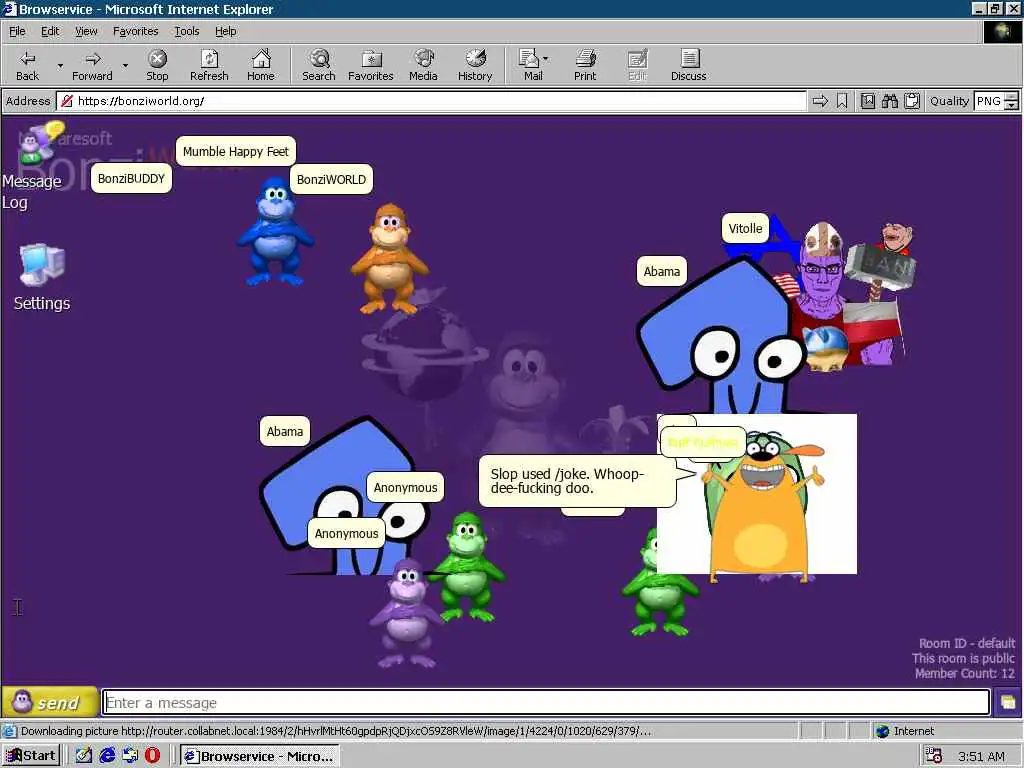Click the orange Bonzi named BonziWORLD
The height and width of the screenshot is (768, 1024).
coord(390,259)
